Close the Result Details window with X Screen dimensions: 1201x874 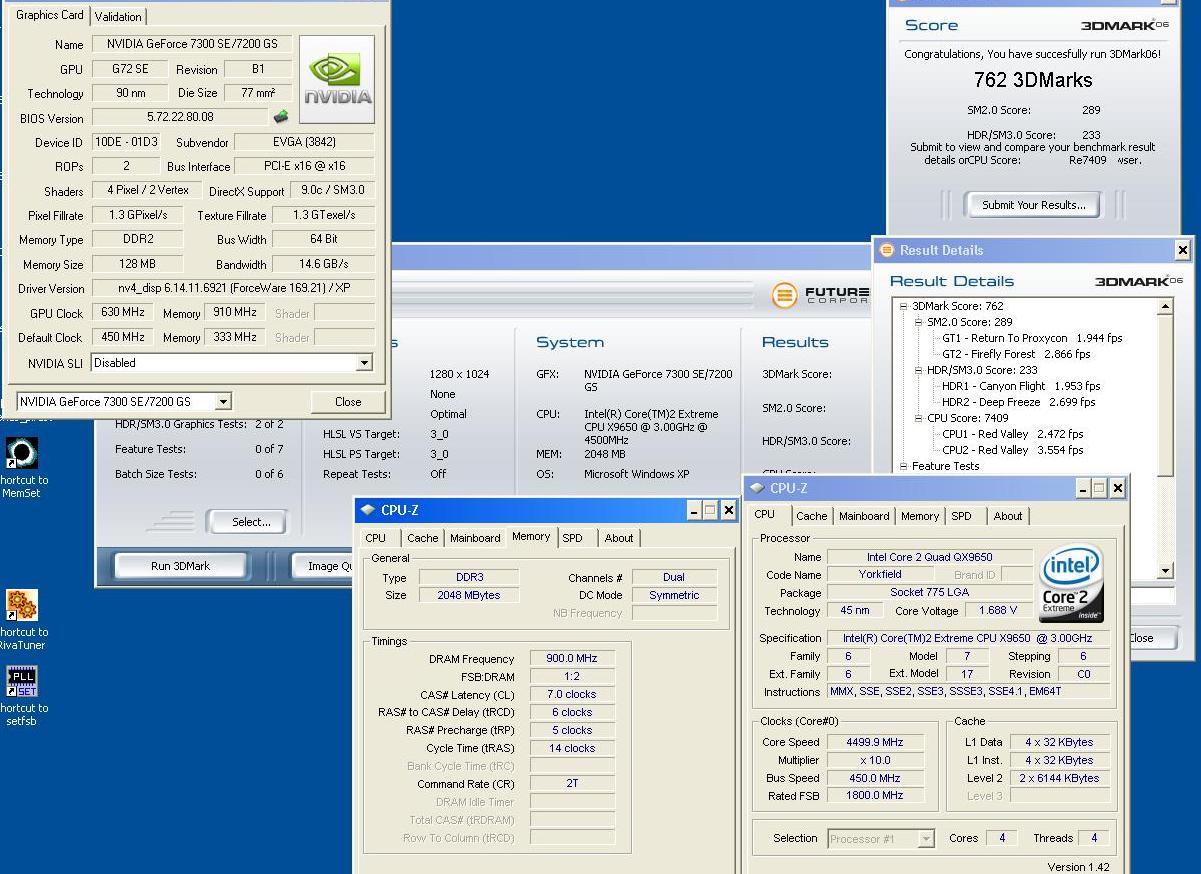tap(1182, 250)
